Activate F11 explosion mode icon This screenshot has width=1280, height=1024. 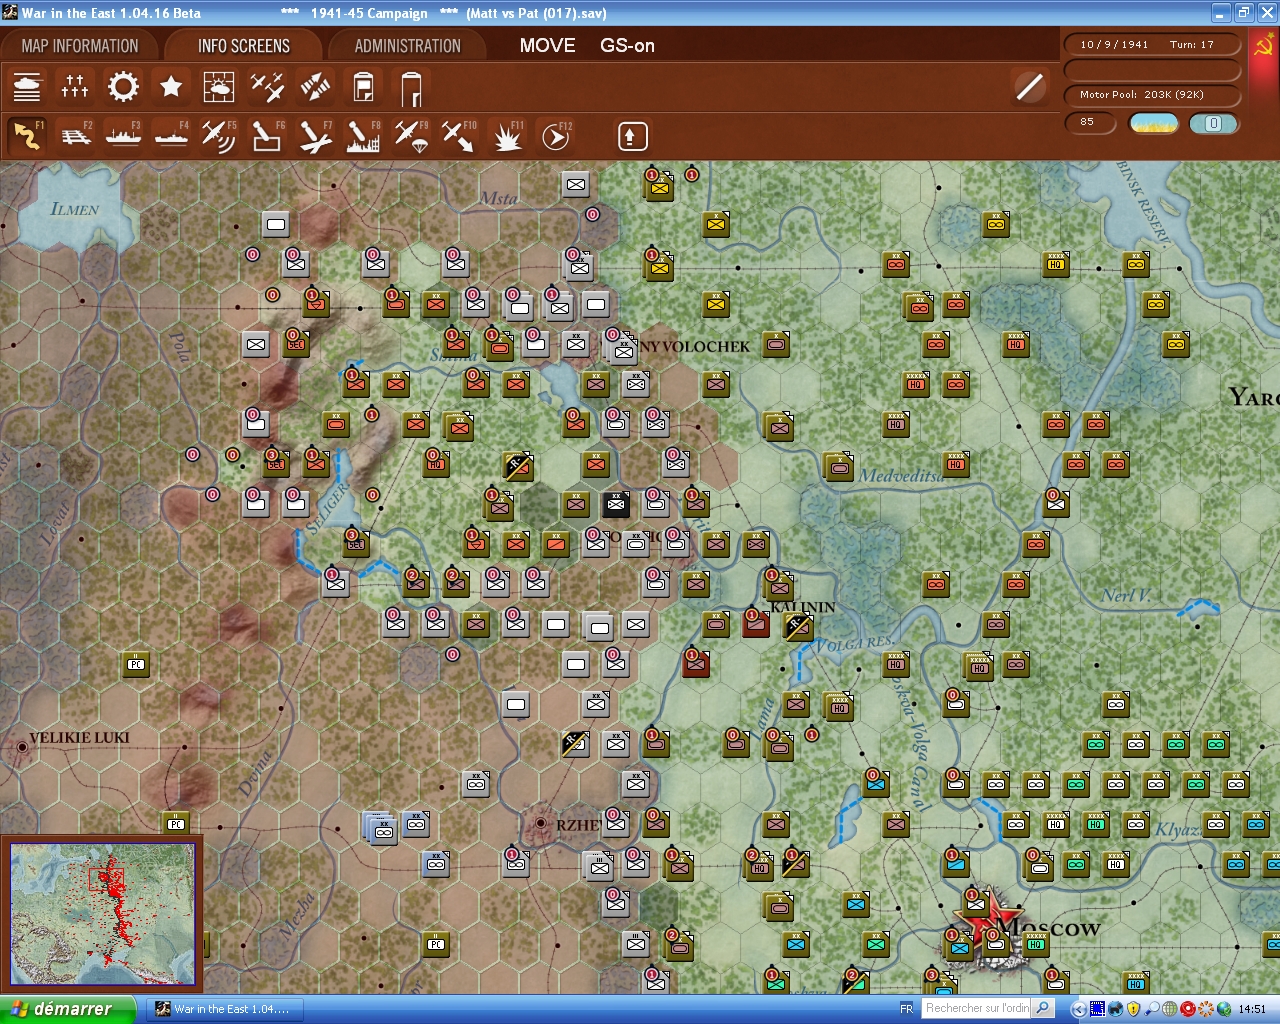(507, 135)
